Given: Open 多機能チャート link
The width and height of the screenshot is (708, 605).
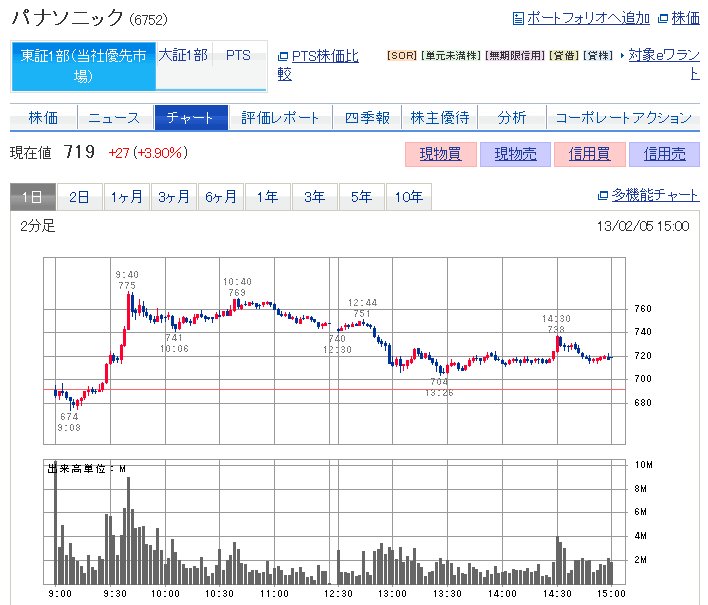Looking at the screenshot, I should point(656,195).
